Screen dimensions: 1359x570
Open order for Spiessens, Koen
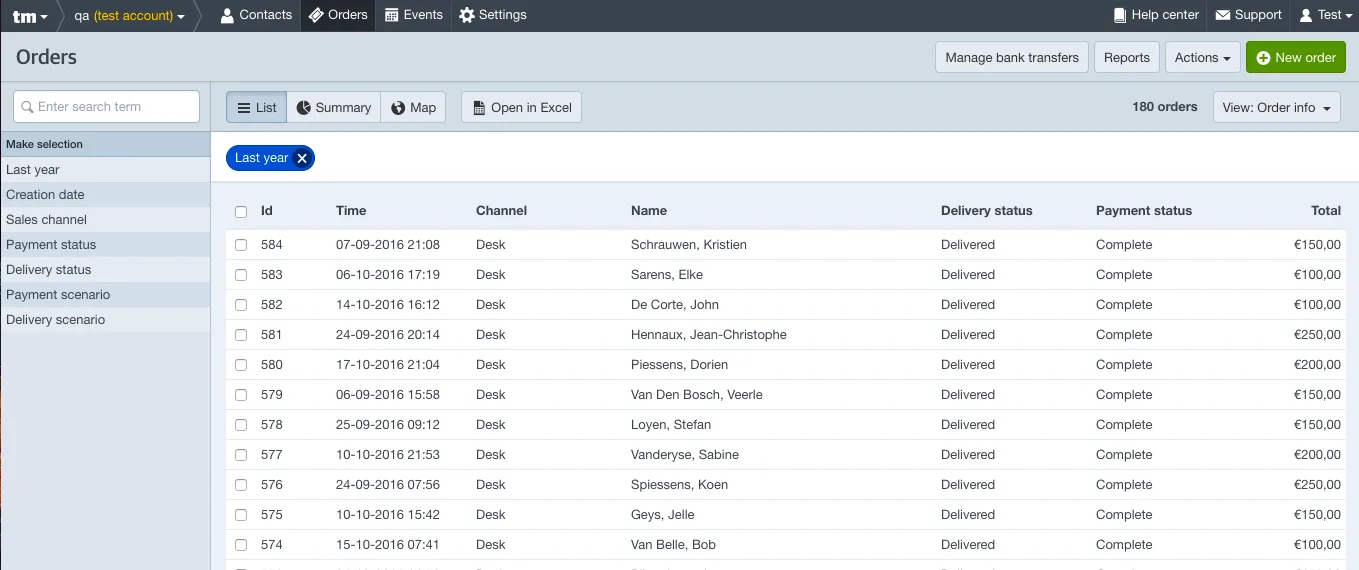[x=679, y=485]
